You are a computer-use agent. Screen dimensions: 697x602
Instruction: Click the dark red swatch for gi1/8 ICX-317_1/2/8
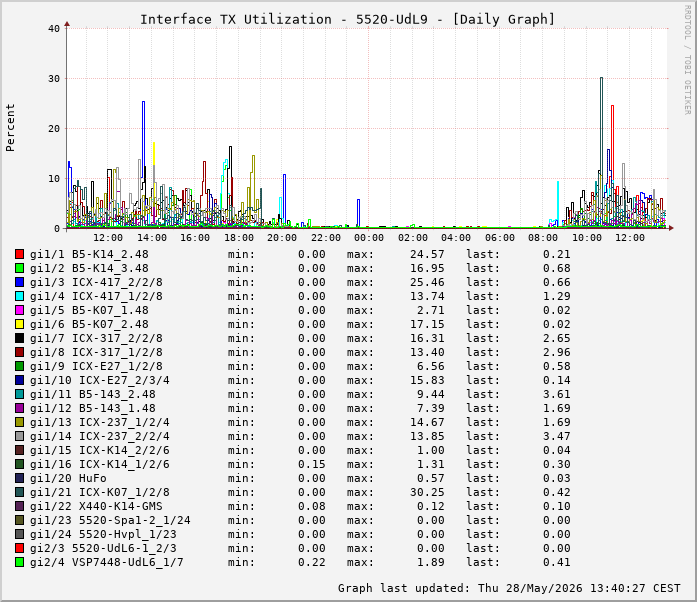point(19,352)
